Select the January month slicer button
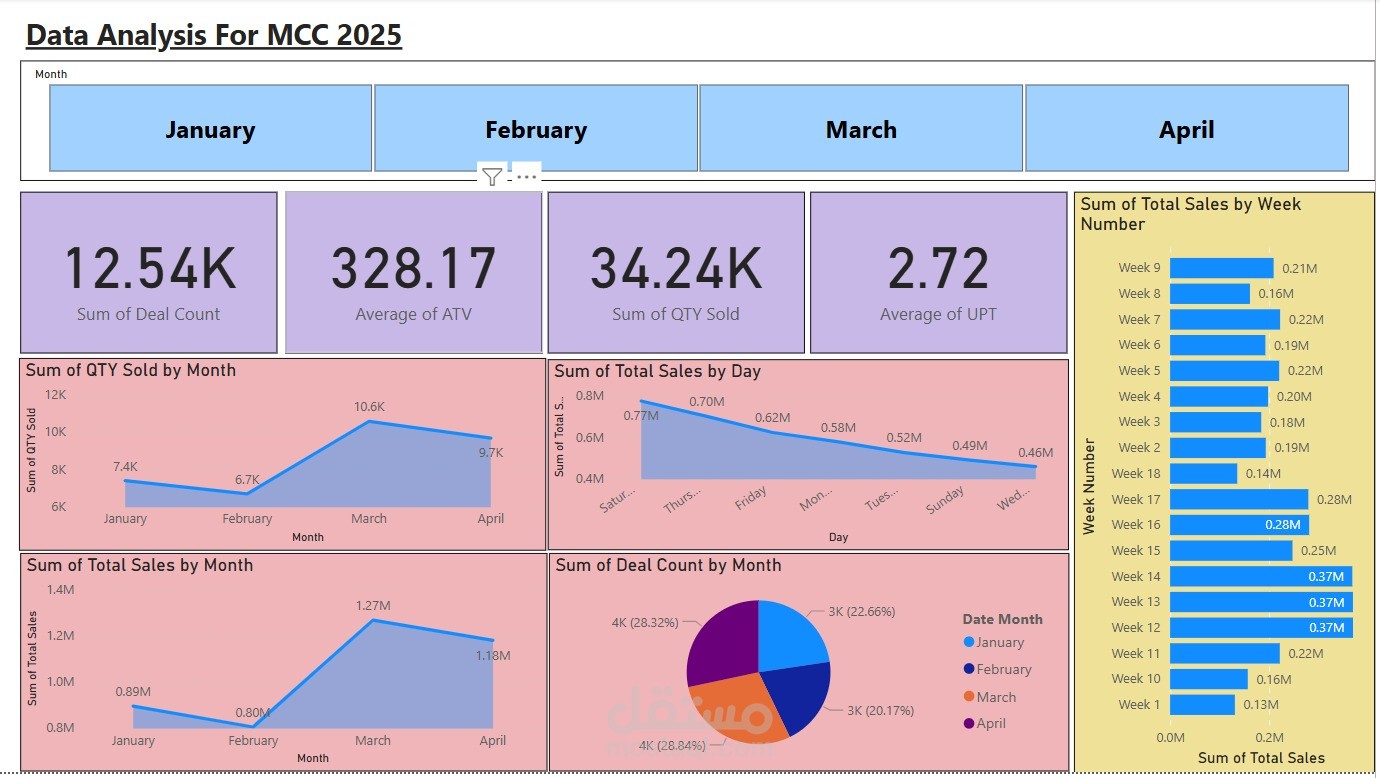The height and width of the screenshot is (778, 1380). tap(210, 128)
